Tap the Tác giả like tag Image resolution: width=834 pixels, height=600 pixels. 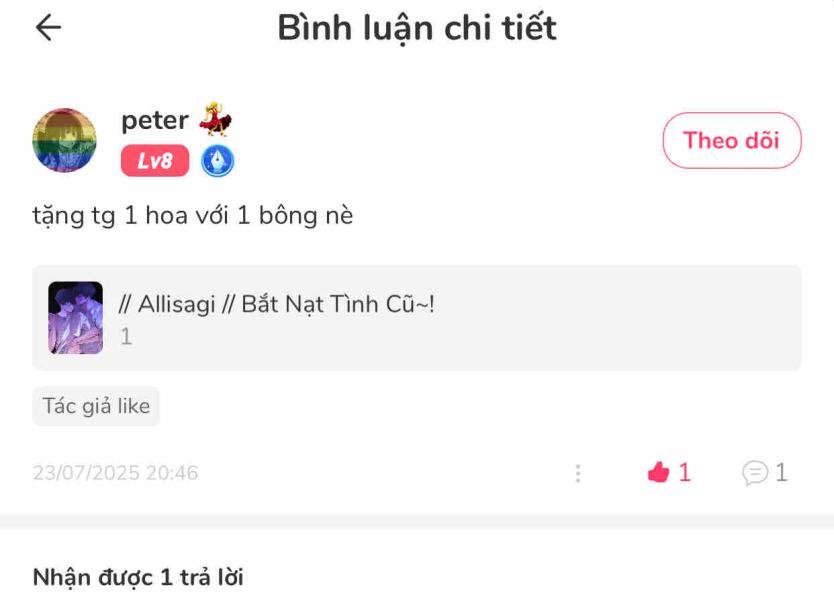(x=96, y=406)
